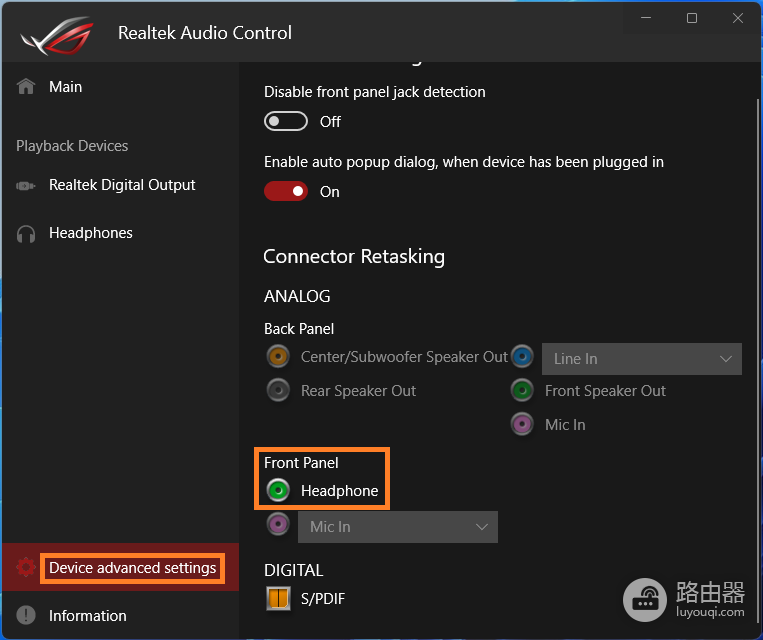Click the Device advanced settings gear icon
763x640 pixels.
click(x=26, y=567)
